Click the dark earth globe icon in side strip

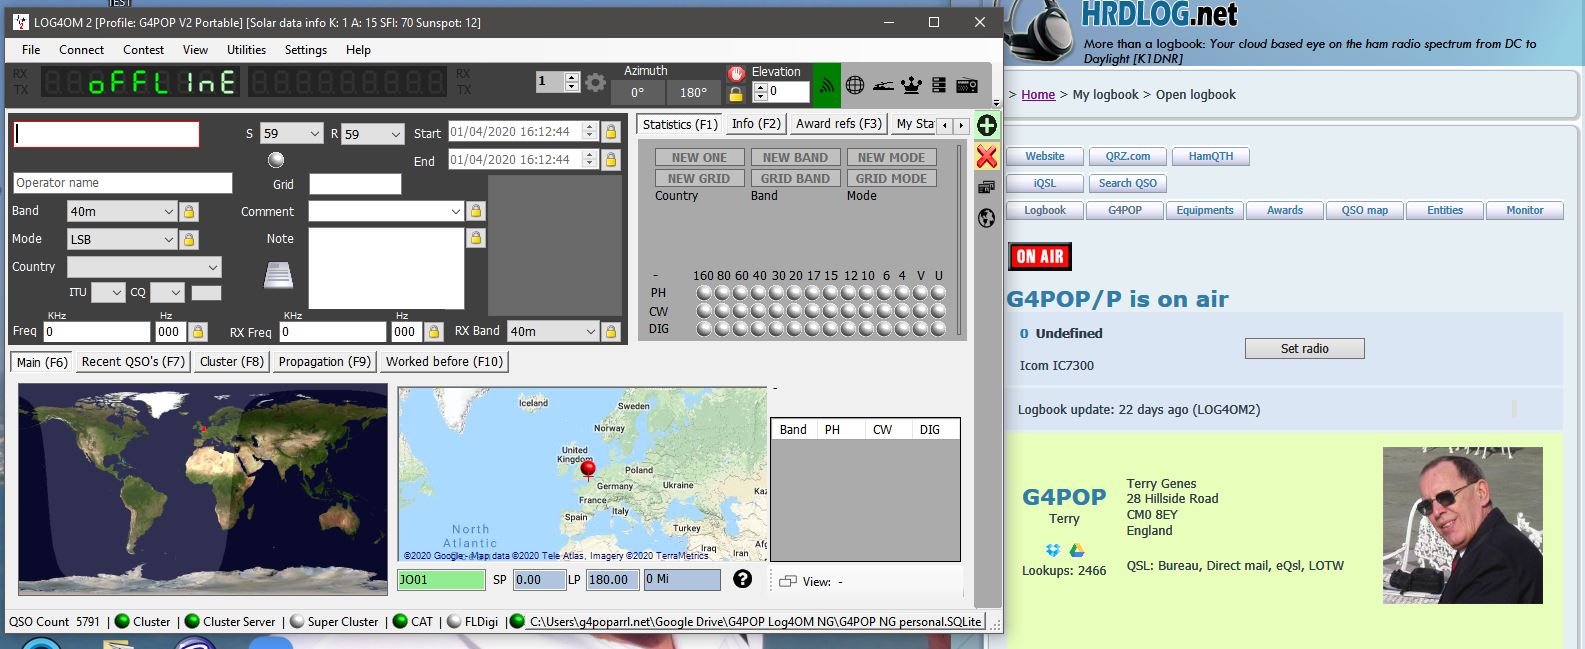[x=987, y=218]
